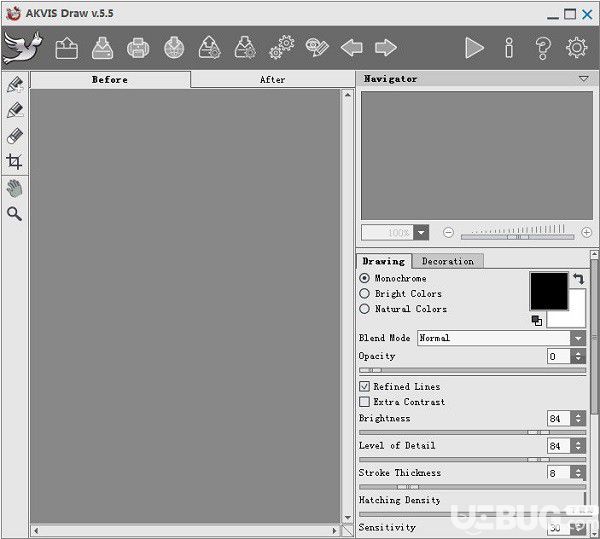This screenshot has height=539, width=600.
Task: Zoom in with the plus button
Action: 586,232
